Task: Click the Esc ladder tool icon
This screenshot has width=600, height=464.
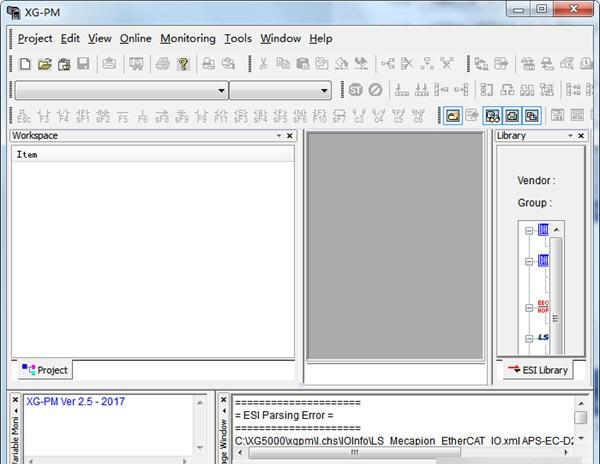Action: (24, 116)
